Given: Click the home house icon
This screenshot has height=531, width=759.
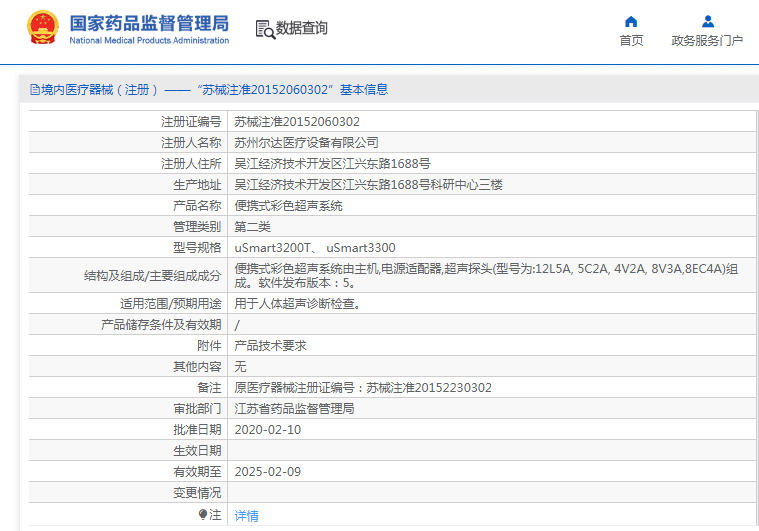Looking at the screenshot, I should pos(631,21).
